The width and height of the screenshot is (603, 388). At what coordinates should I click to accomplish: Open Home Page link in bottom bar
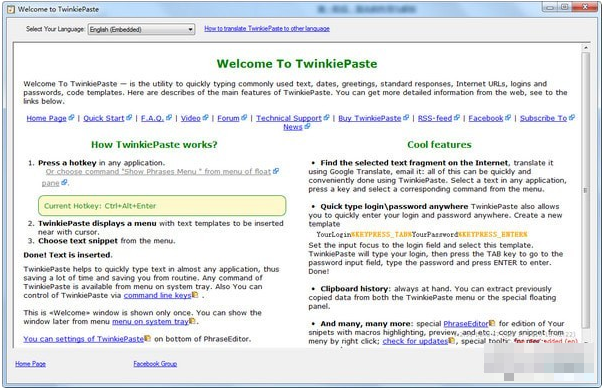tap(30, 364)
